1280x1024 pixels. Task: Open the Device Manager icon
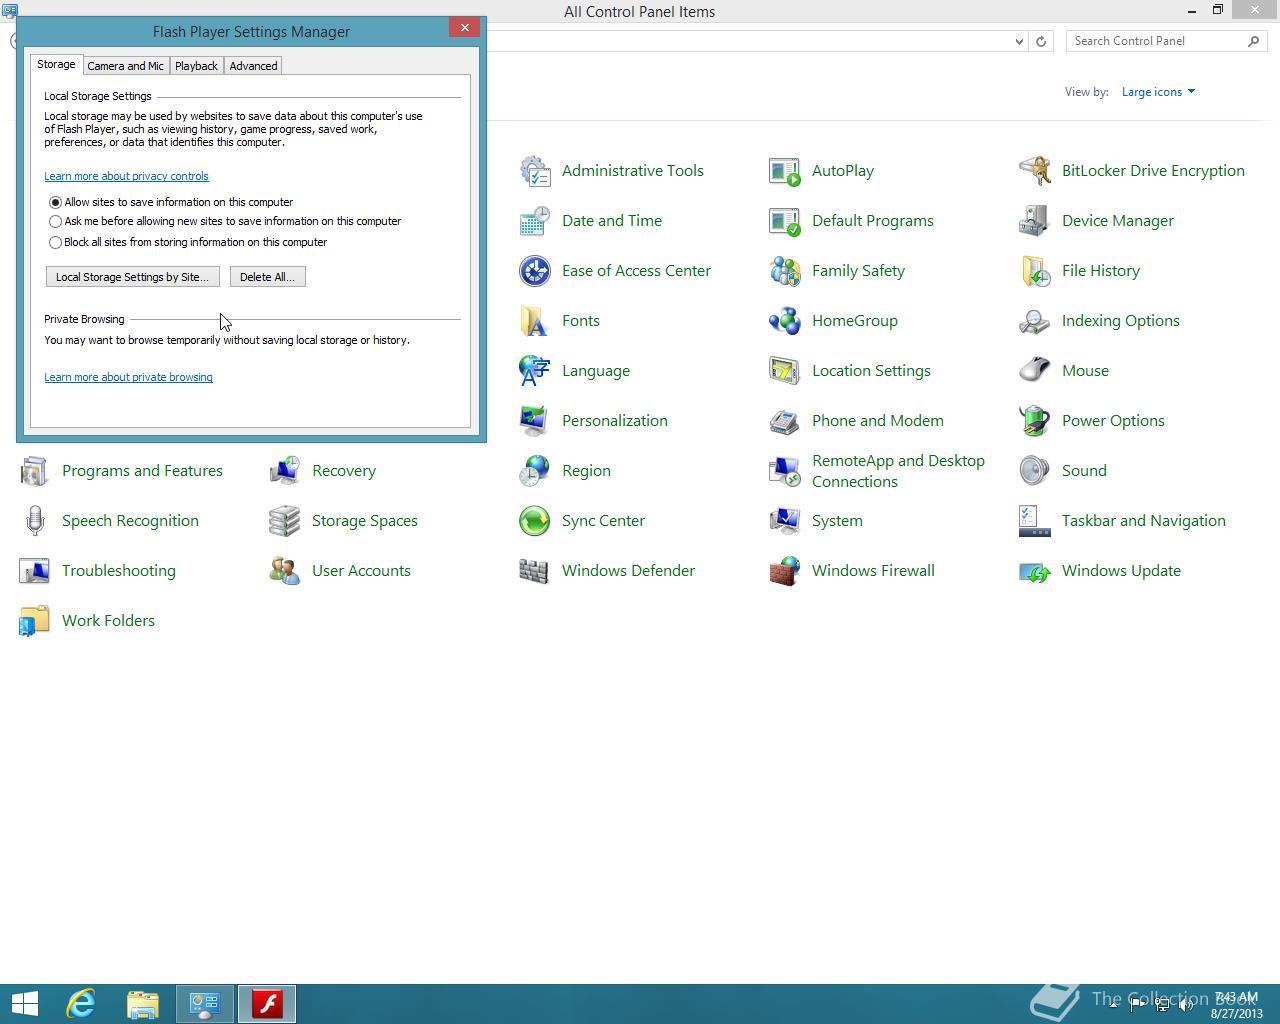coord(1035,221)
